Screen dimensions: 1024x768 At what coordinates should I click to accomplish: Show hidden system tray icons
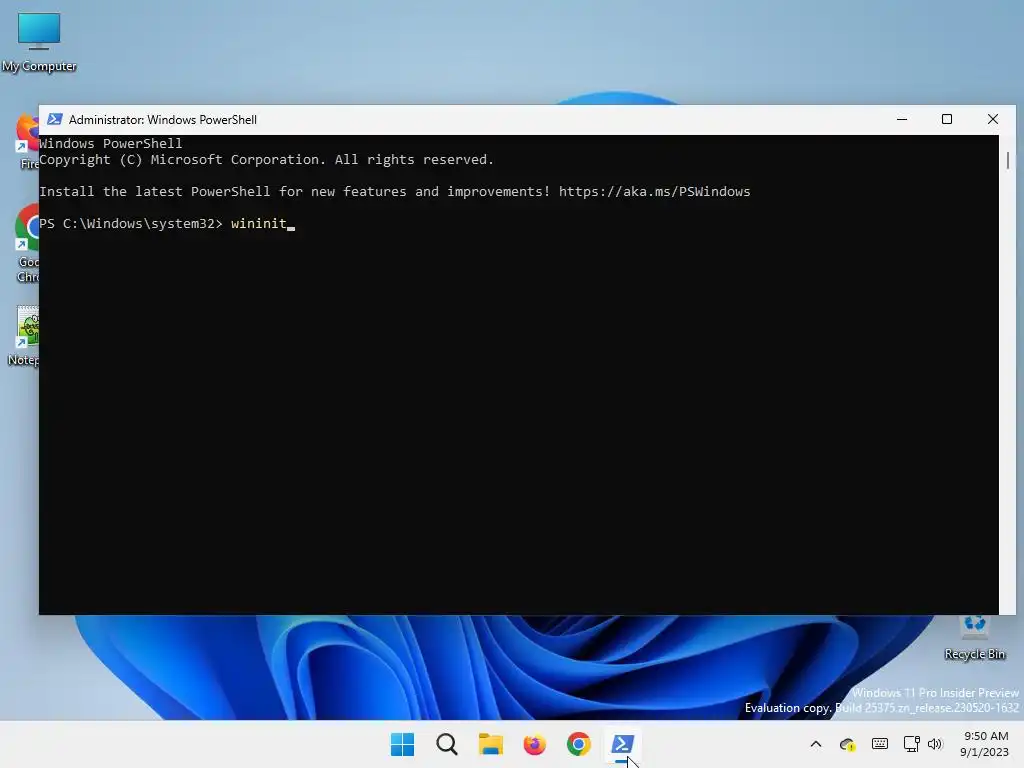pos(816,744)
